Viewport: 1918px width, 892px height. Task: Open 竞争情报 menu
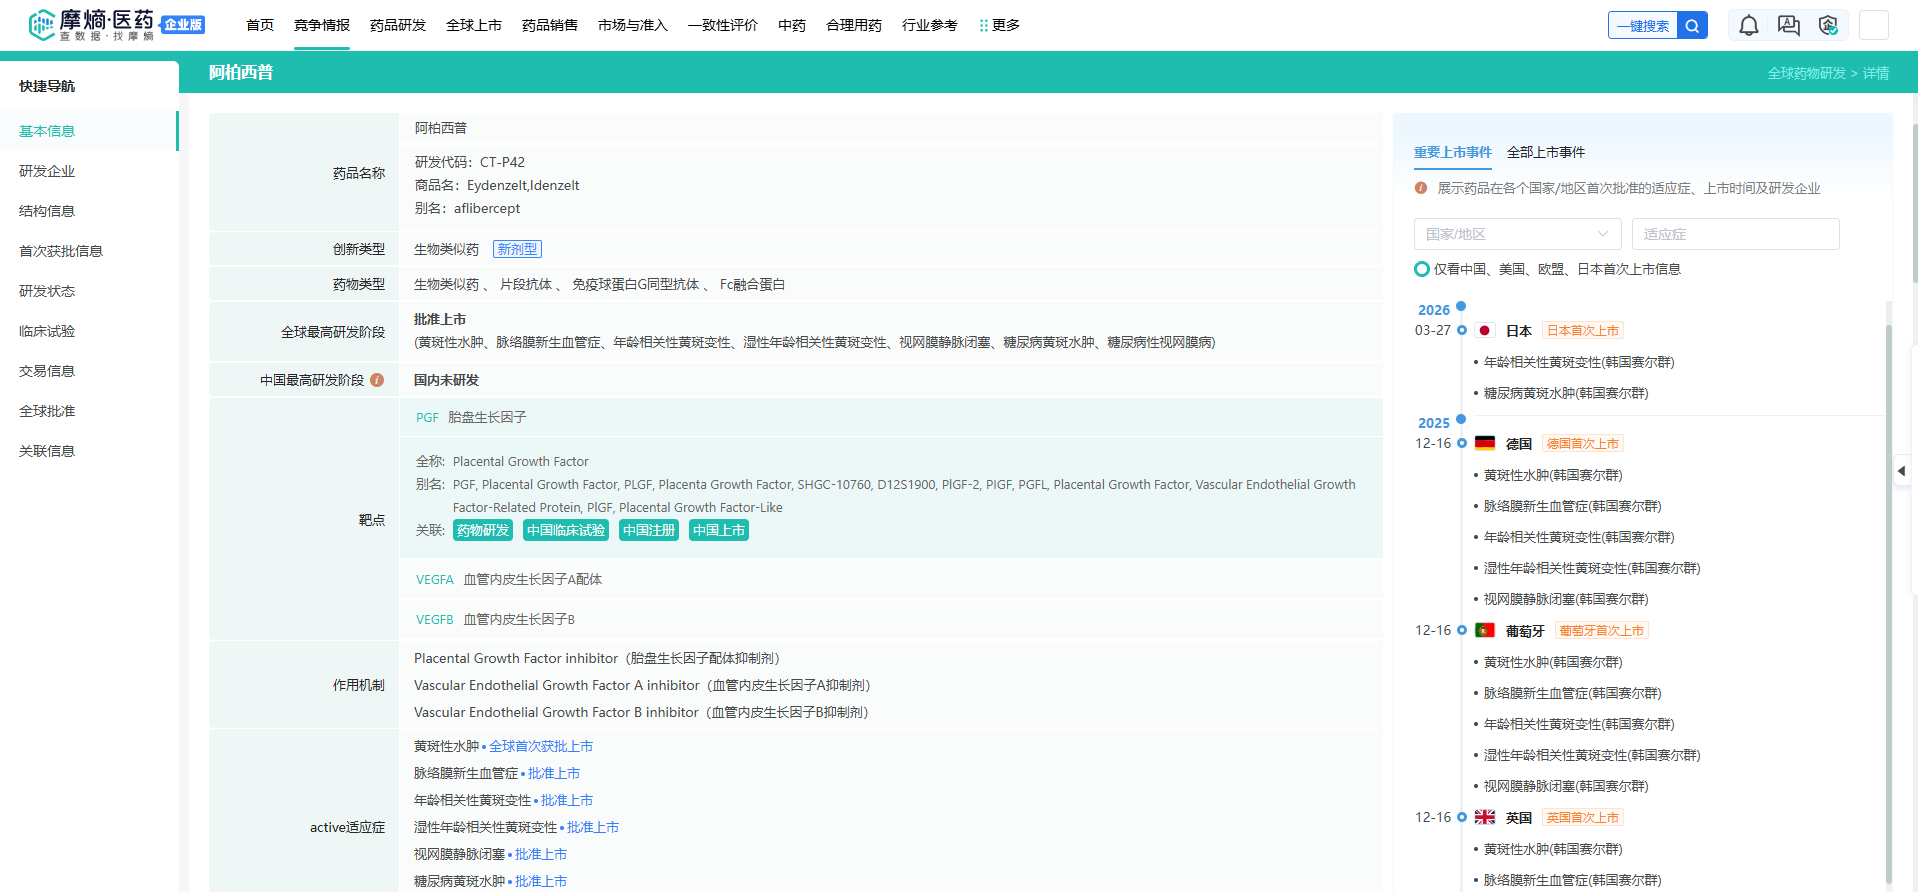322,25
